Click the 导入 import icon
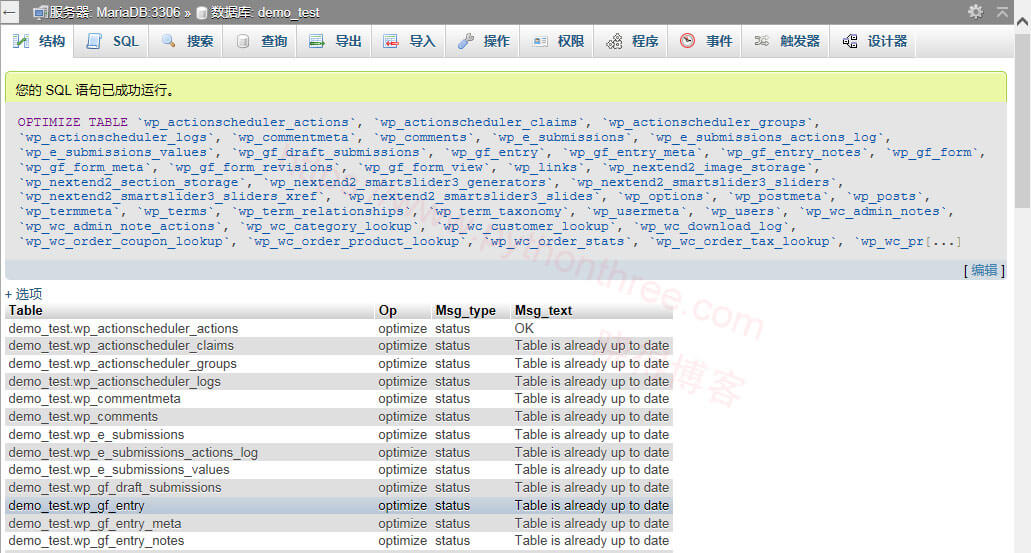The height and width of the screenshot is (553, 1031). tap(391, 41)
